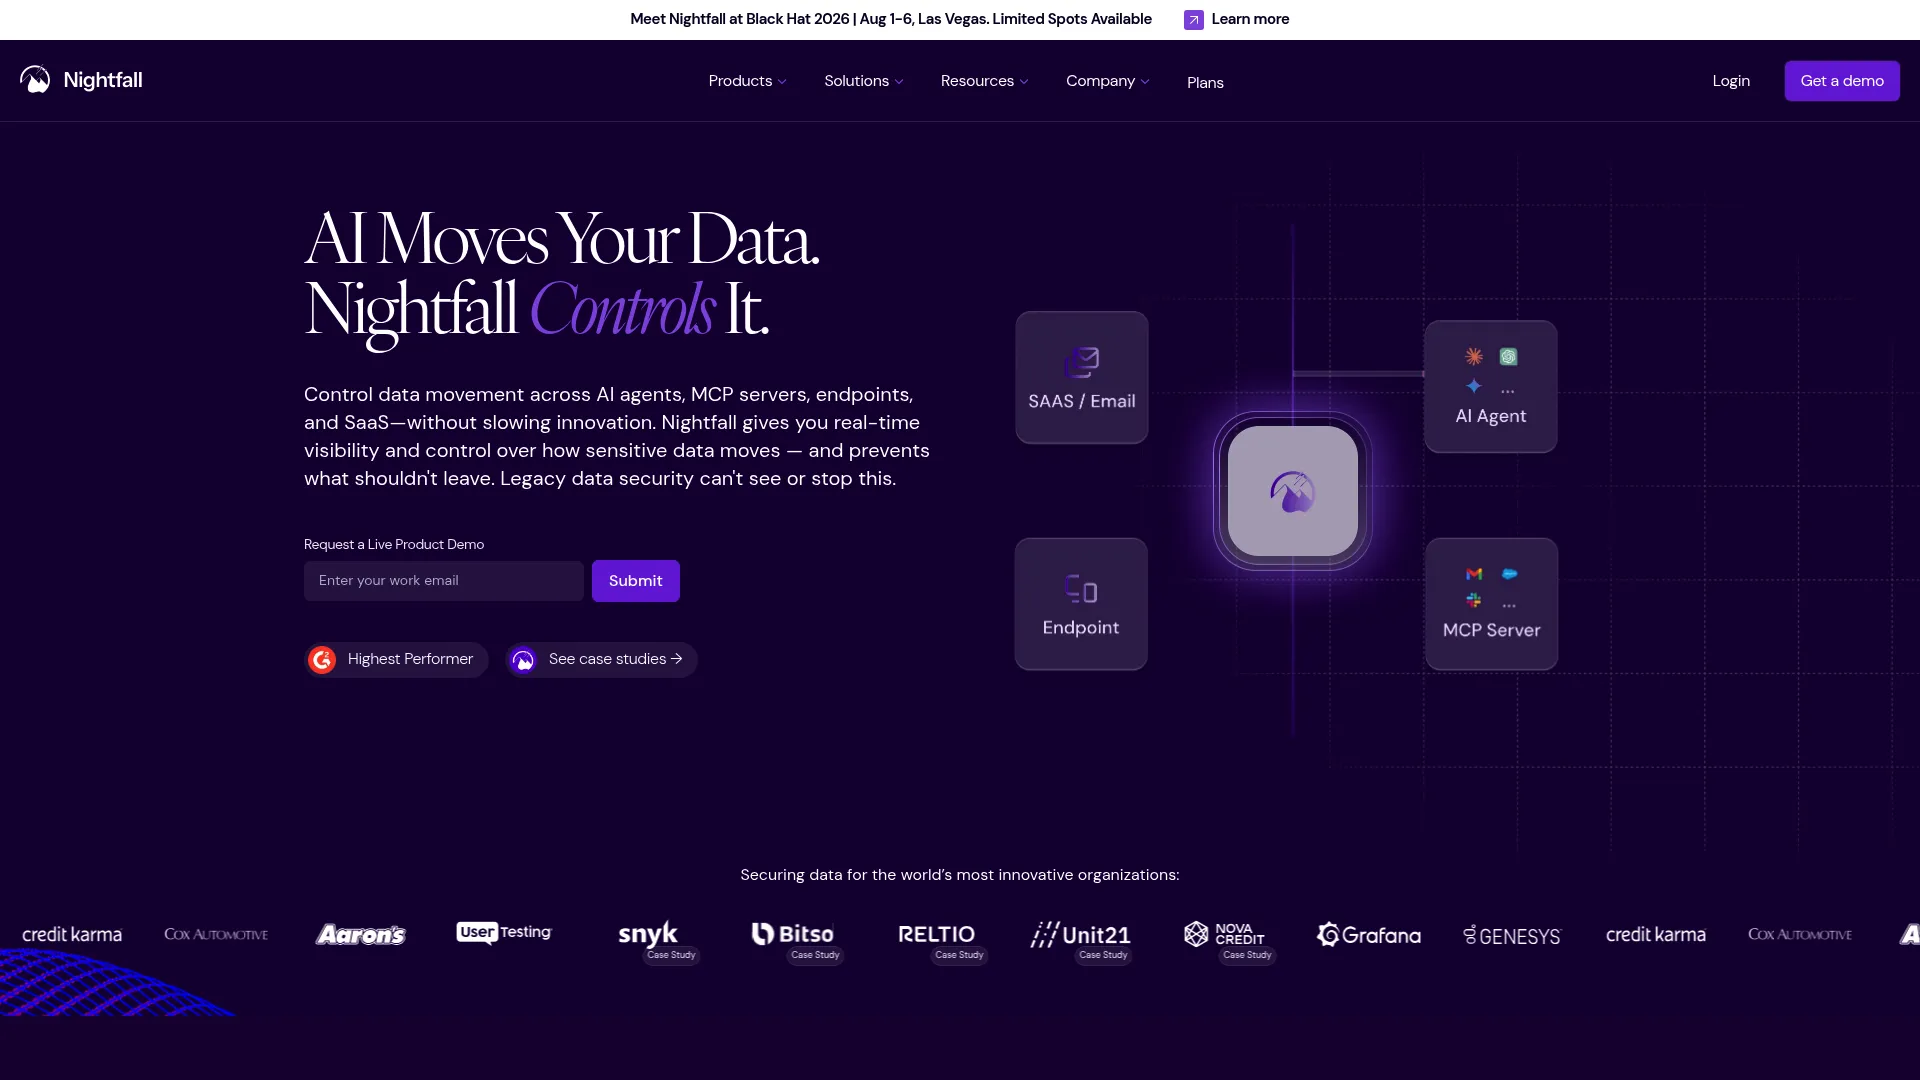
Task: Click the Nightfall wordmark in the header
Action: coord(103,80)
